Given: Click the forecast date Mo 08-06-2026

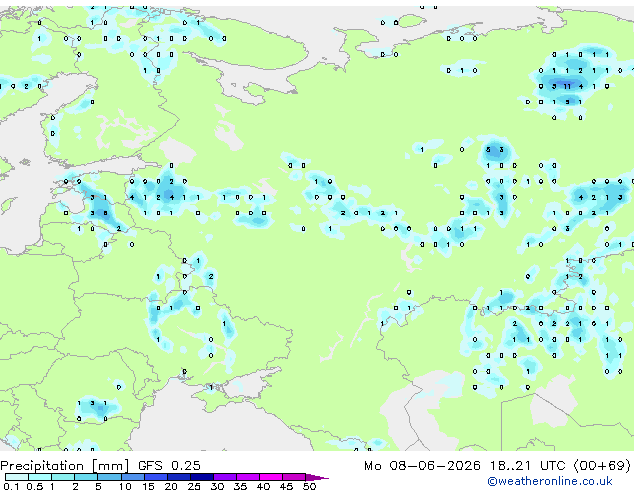Looking at the screenshot, I should tap(422, 466).
